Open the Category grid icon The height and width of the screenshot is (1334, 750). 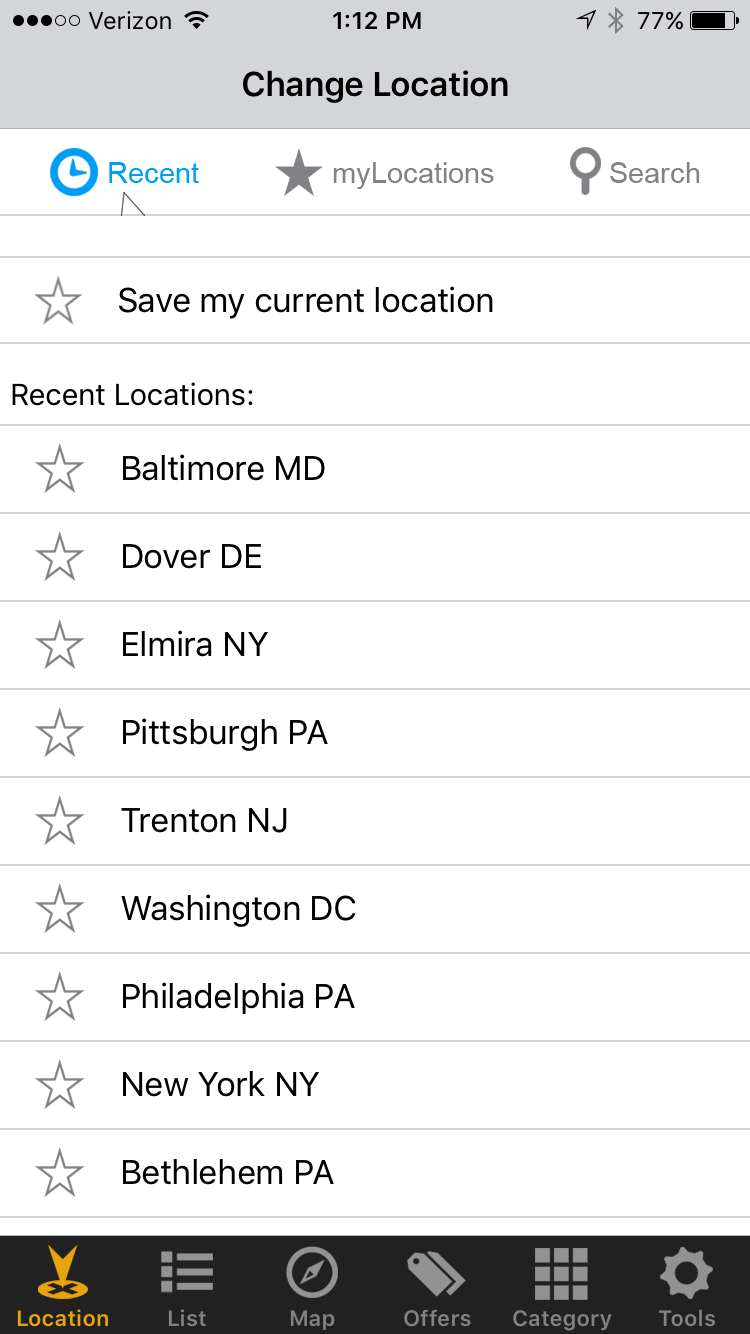click(x=561, y=1274)
